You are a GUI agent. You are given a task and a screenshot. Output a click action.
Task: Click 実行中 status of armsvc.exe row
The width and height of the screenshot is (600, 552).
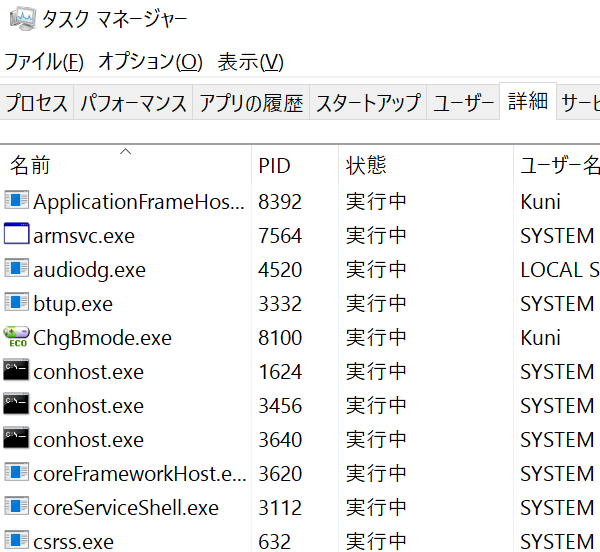click(376, 236)
